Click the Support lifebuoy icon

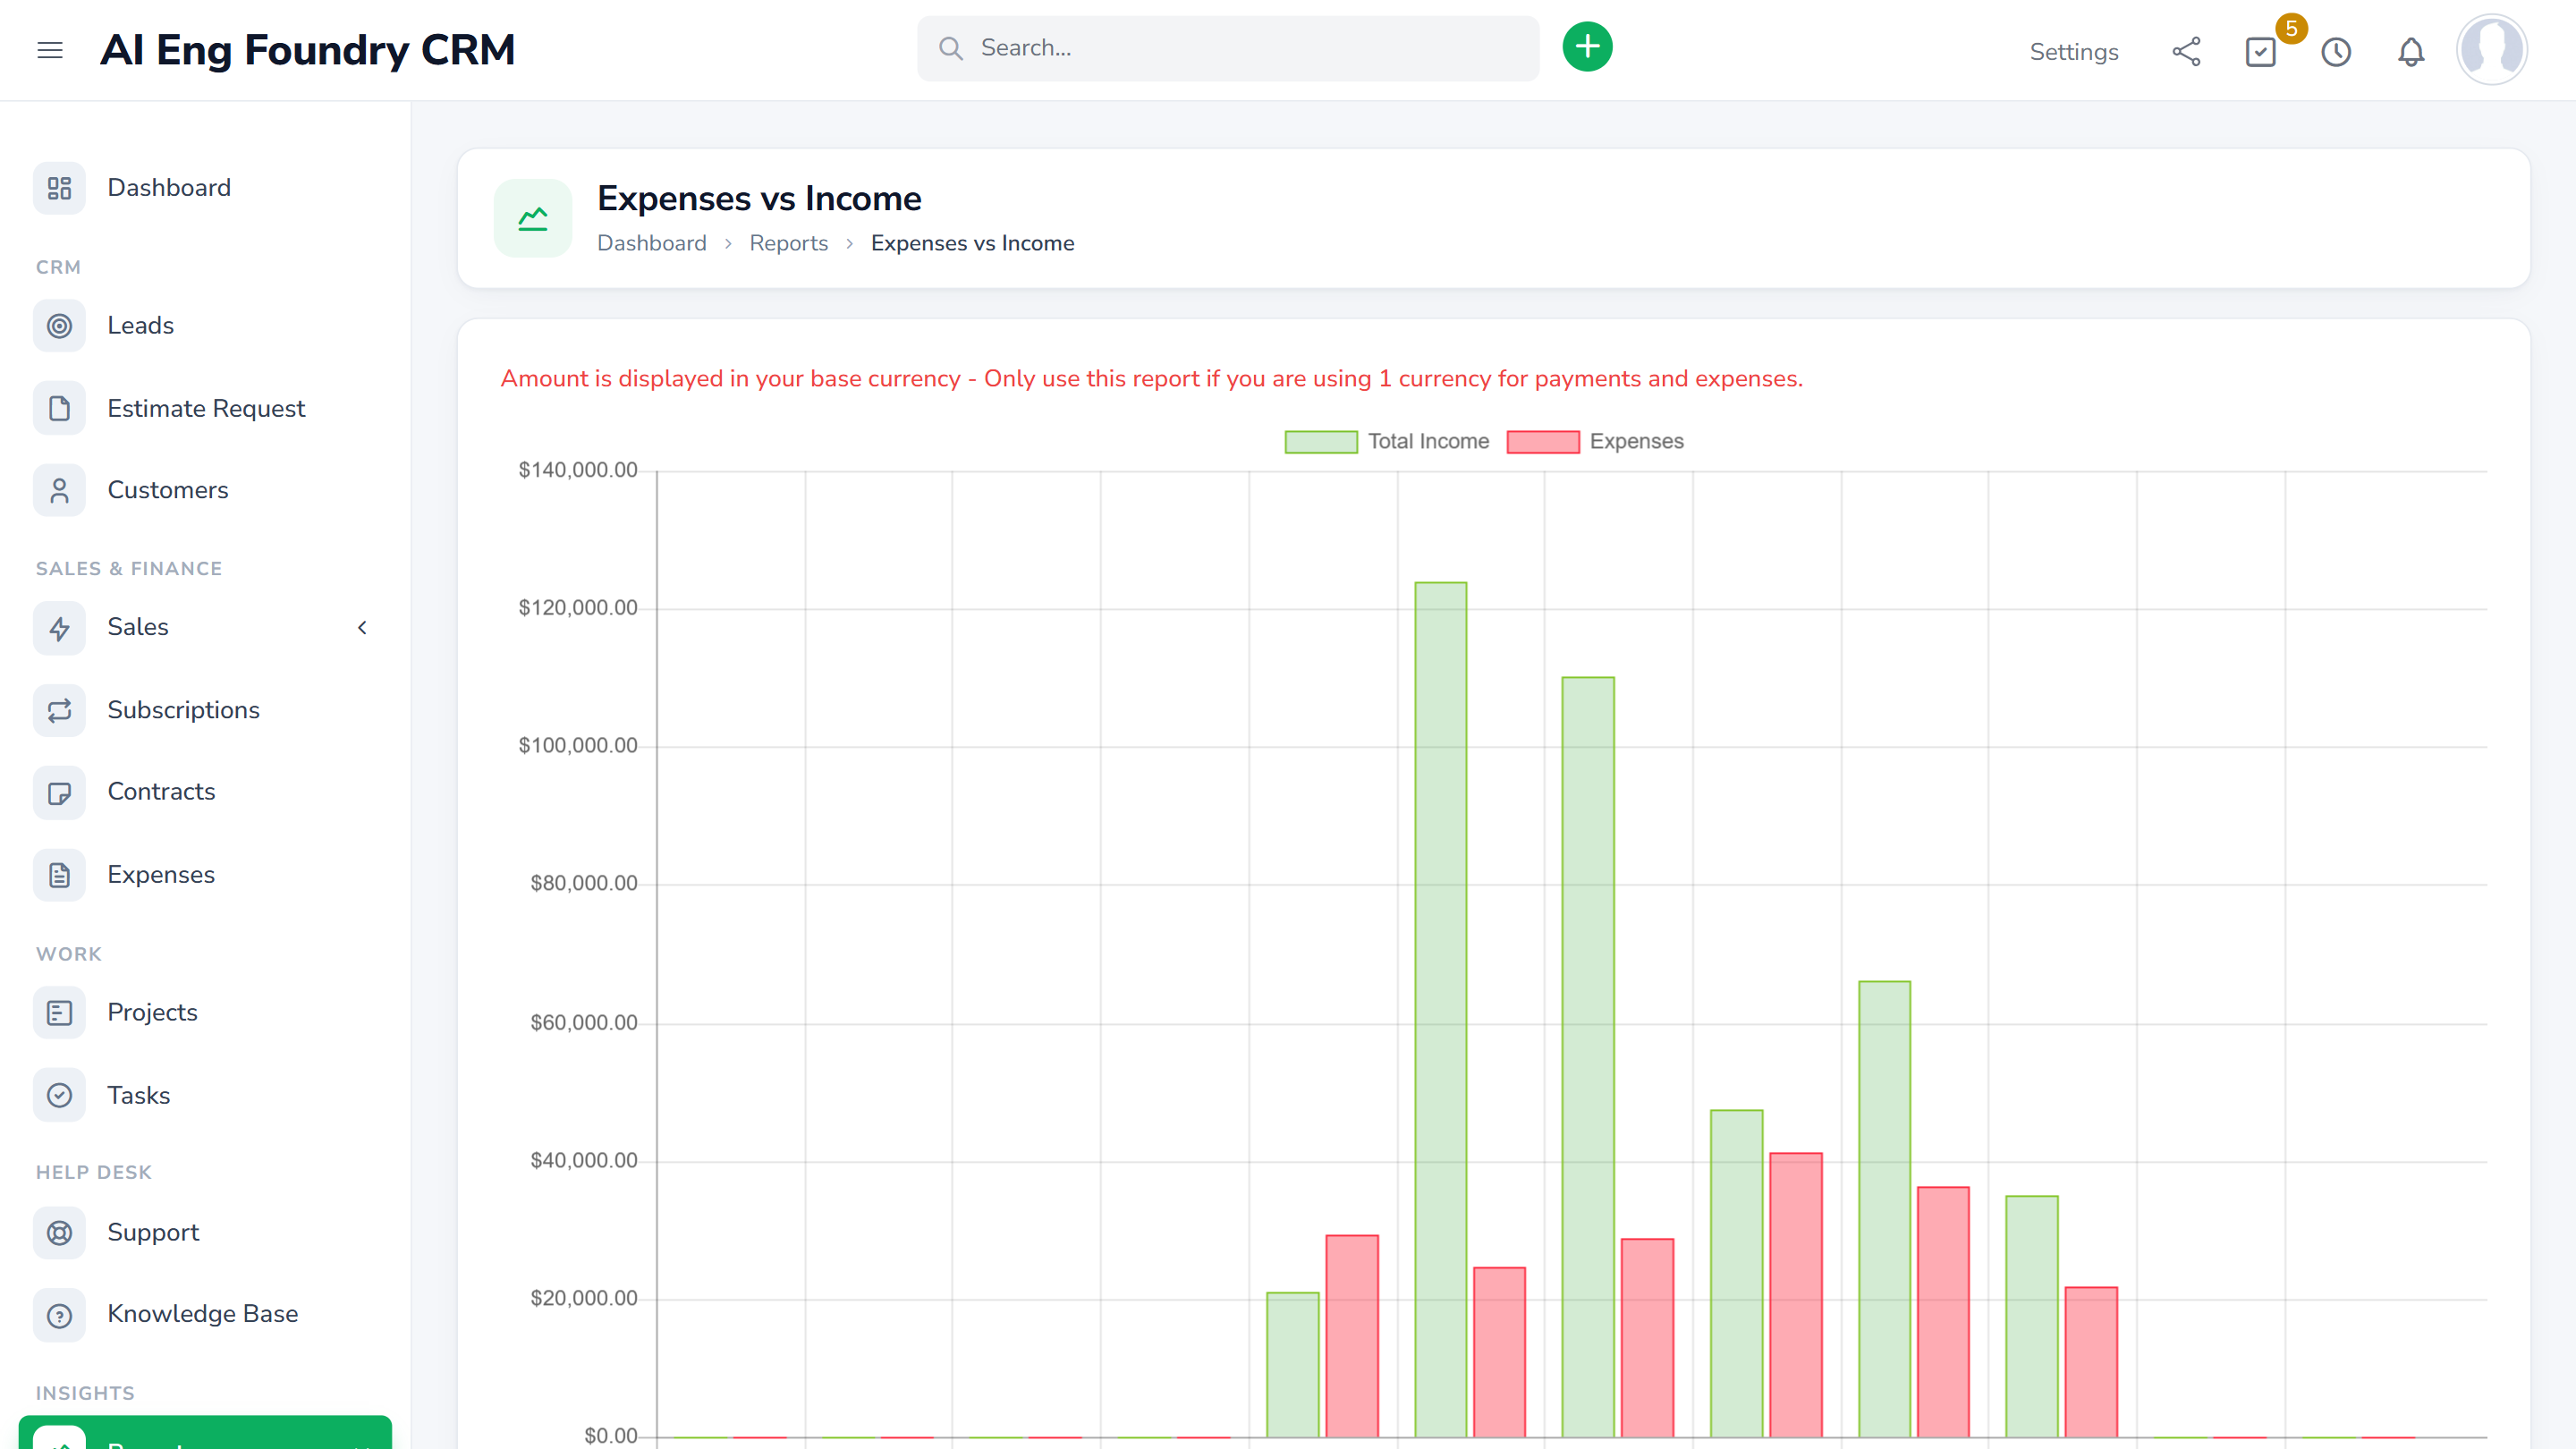click(x=59, y=1233)
